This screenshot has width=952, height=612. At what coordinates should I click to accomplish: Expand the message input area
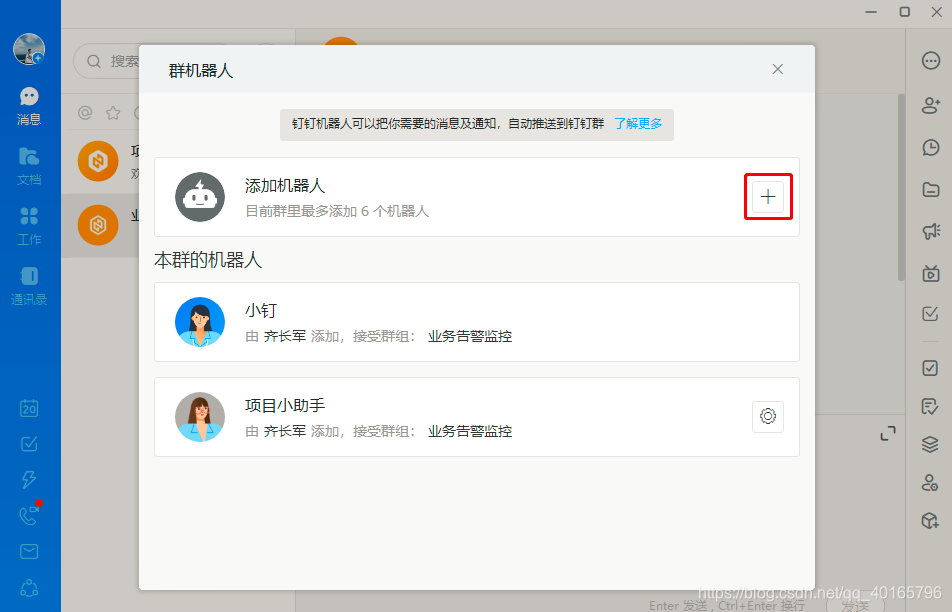[x=888, y=434]
